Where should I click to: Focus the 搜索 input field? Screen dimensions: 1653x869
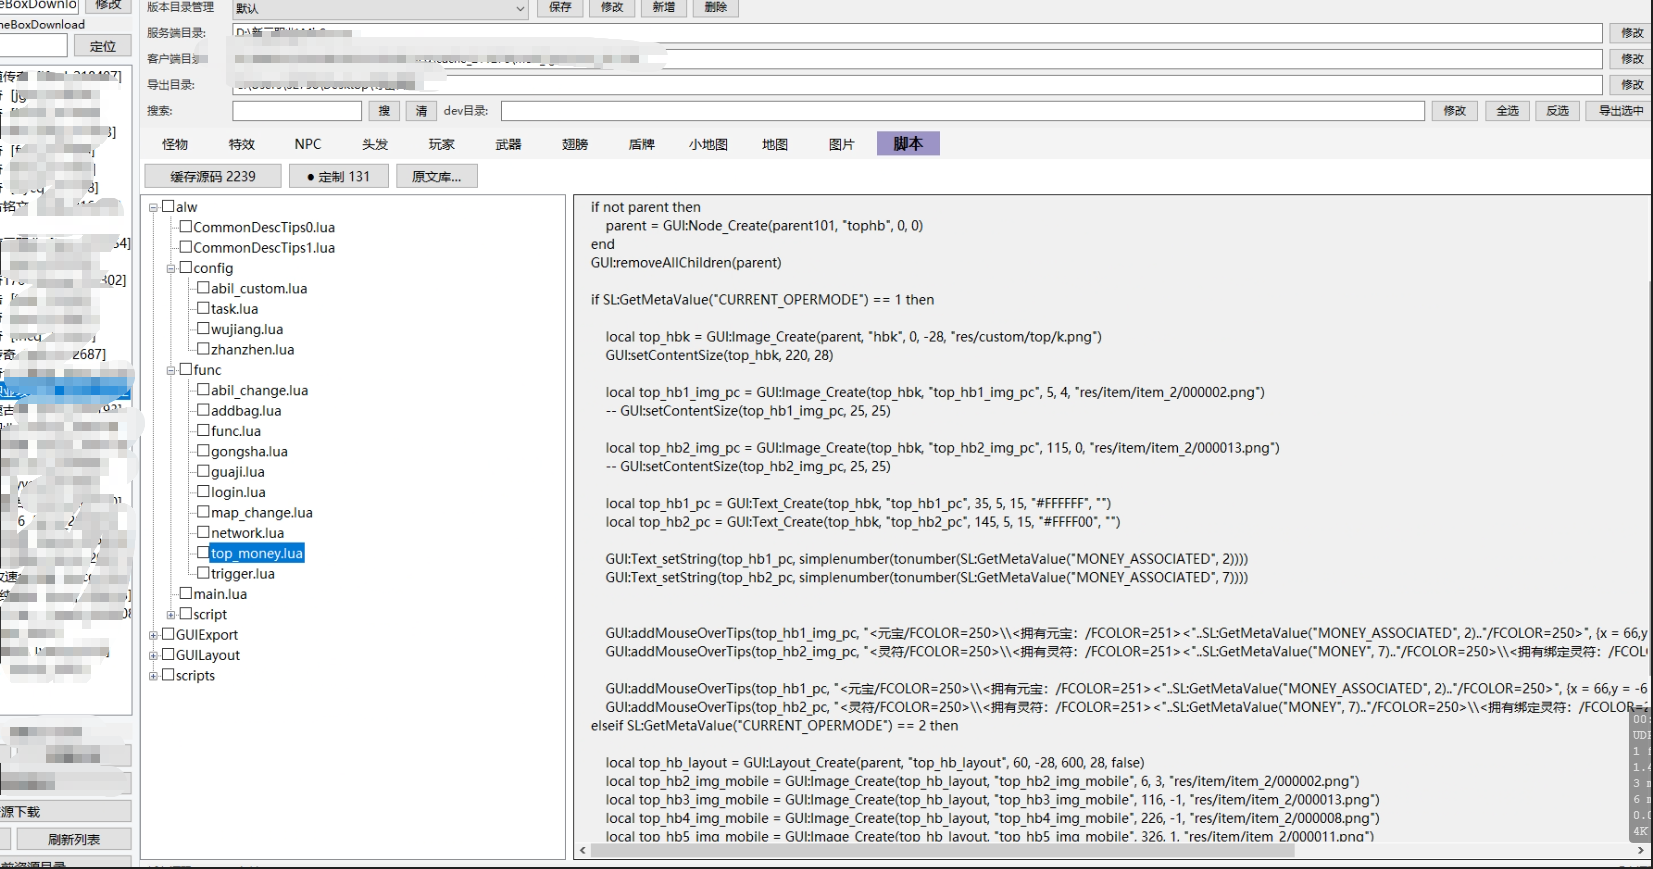[297, 111]
